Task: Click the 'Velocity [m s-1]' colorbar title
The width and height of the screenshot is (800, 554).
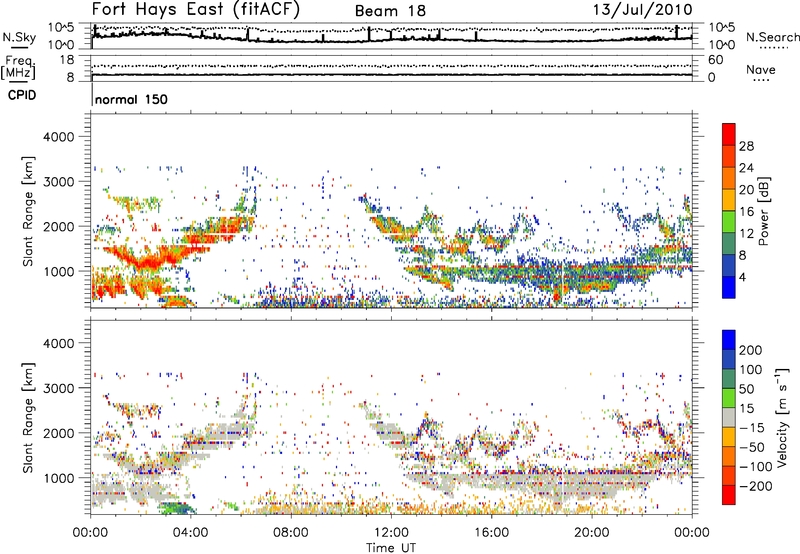Action: pos(782,417)
